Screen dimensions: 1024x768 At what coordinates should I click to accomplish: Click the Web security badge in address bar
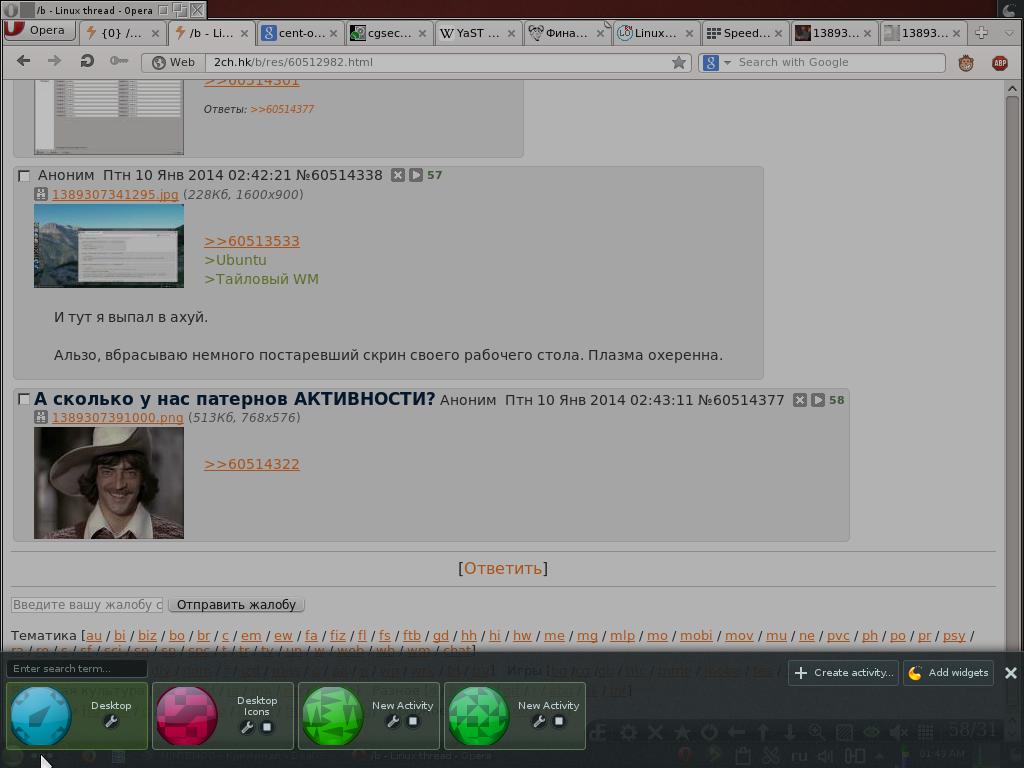click(x=174, y=62)
